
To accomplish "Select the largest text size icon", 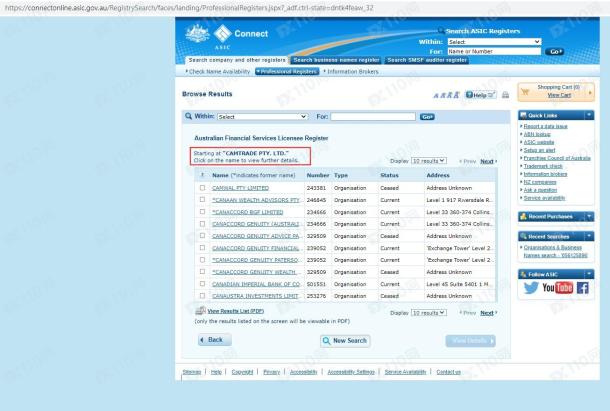I will (x=456, y=95).
